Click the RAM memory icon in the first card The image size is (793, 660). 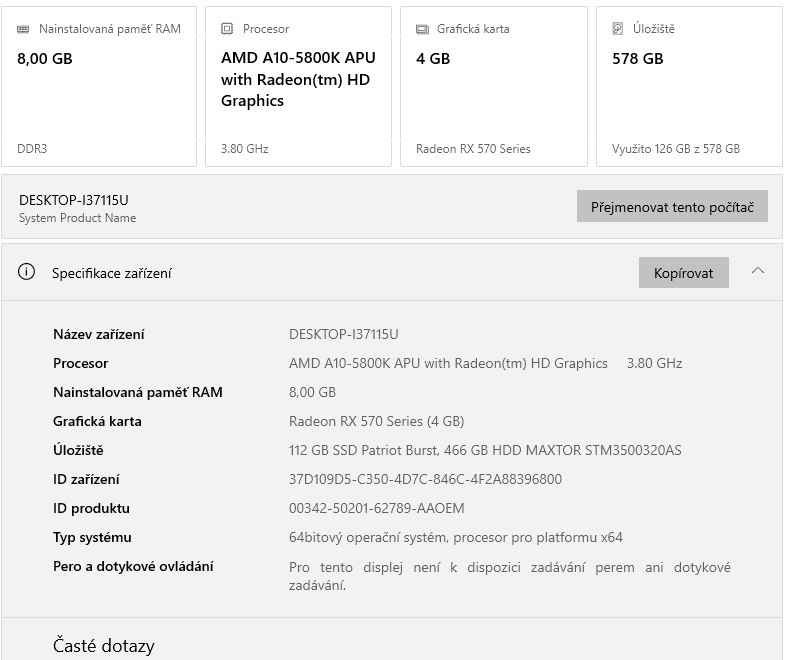click(24, 29)
